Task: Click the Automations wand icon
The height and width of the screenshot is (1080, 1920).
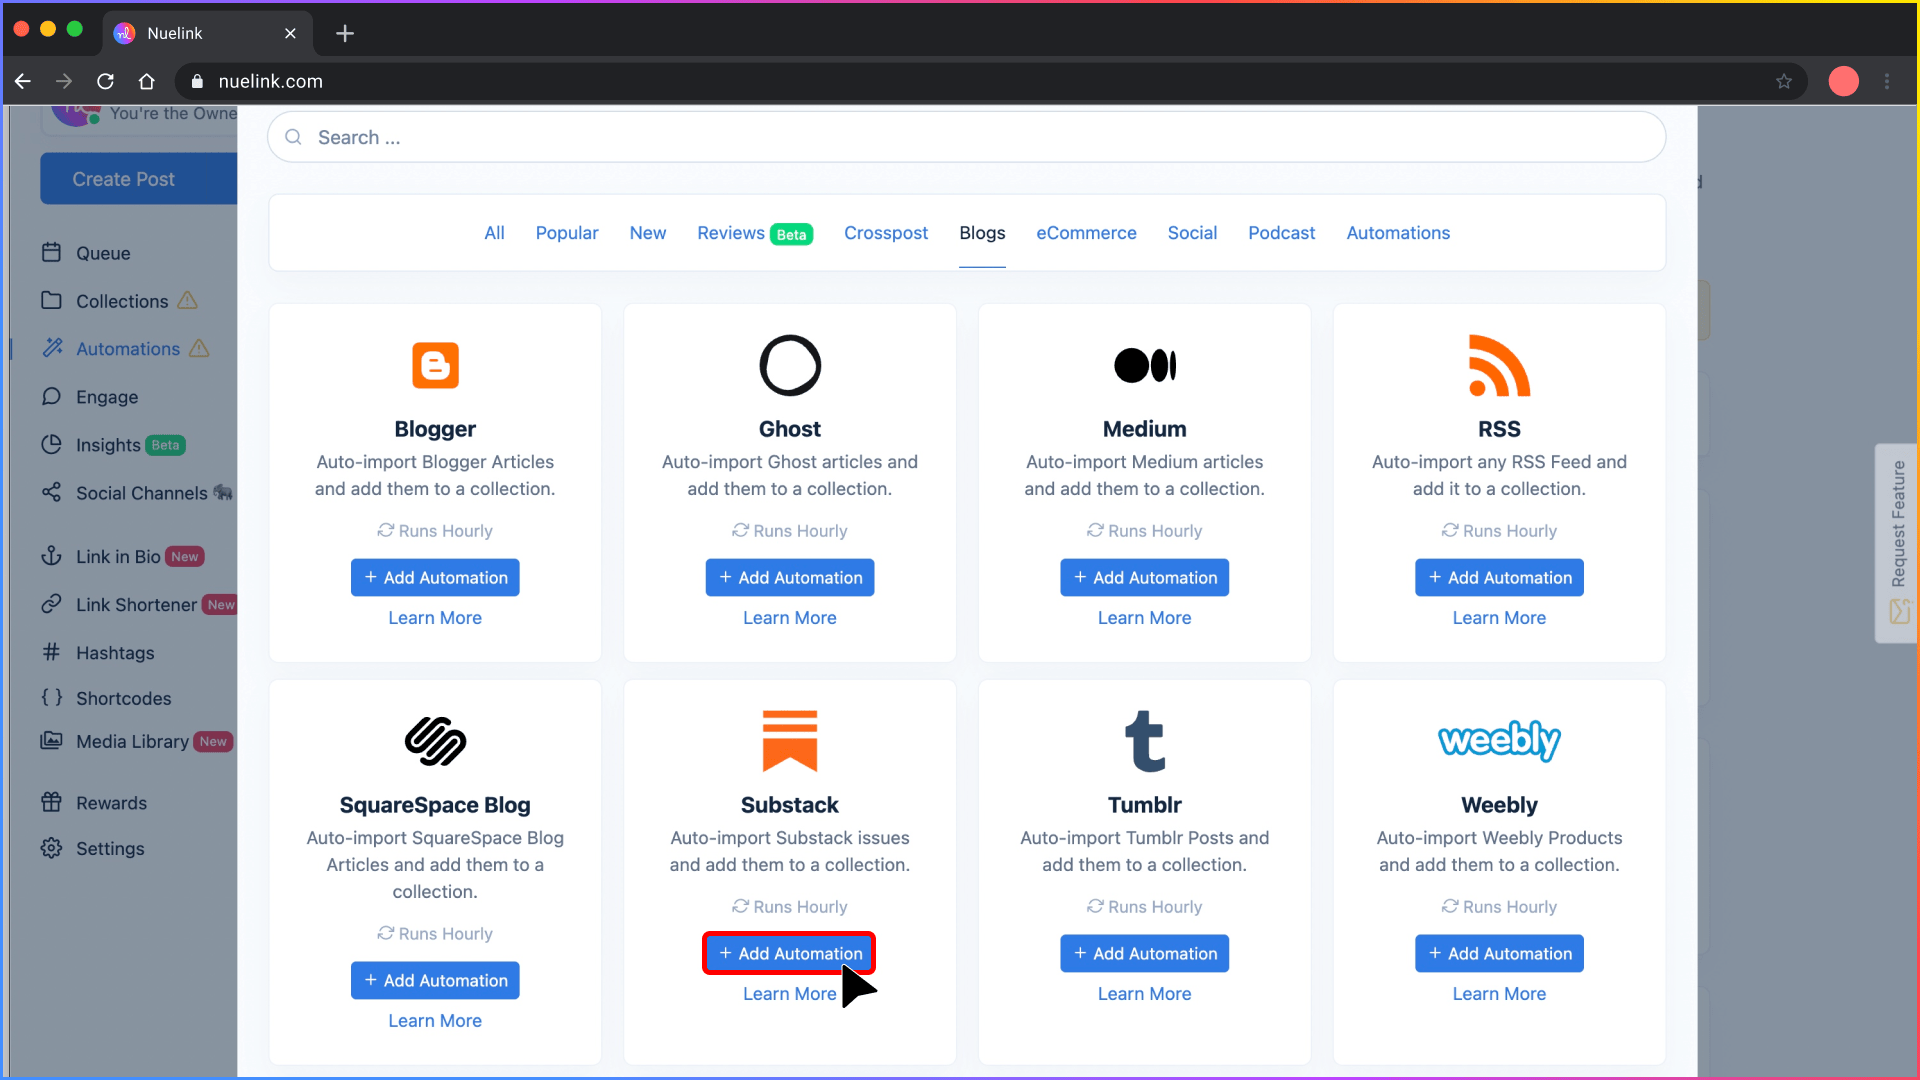Action: click(x=52, y=348)
